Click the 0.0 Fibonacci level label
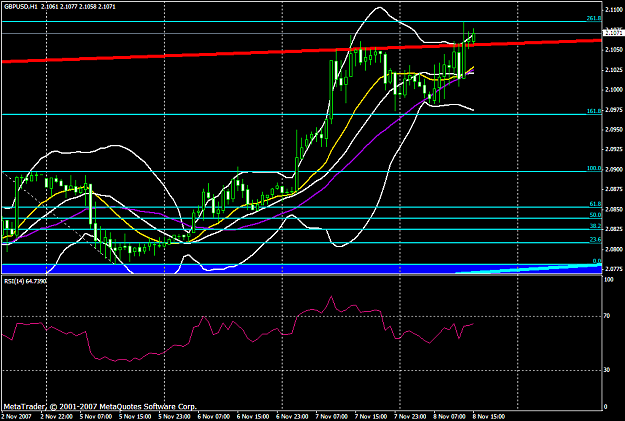This screenshot has width=625, height=421. (x=597, y=261)
